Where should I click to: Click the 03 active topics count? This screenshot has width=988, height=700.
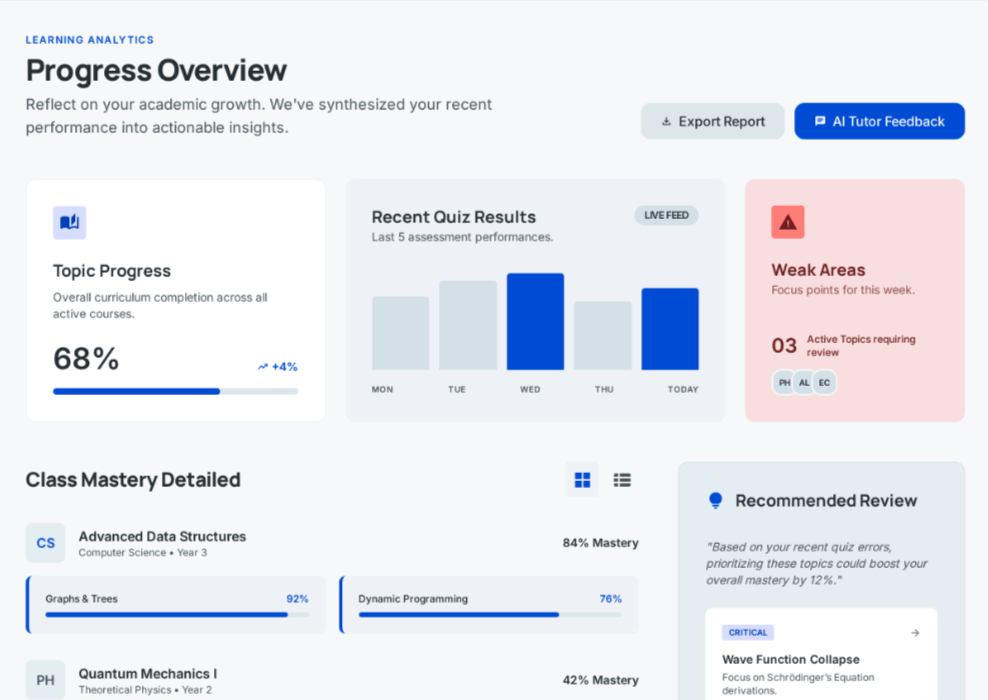tap(784, 345)
